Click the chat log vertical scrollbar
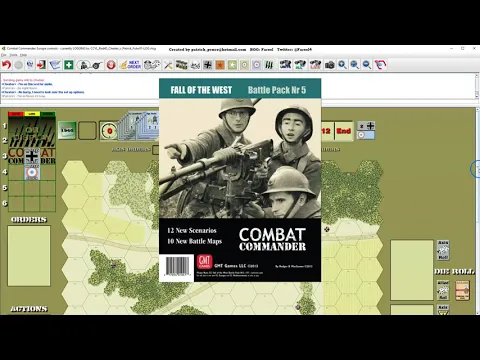 [x=477, y=86]
